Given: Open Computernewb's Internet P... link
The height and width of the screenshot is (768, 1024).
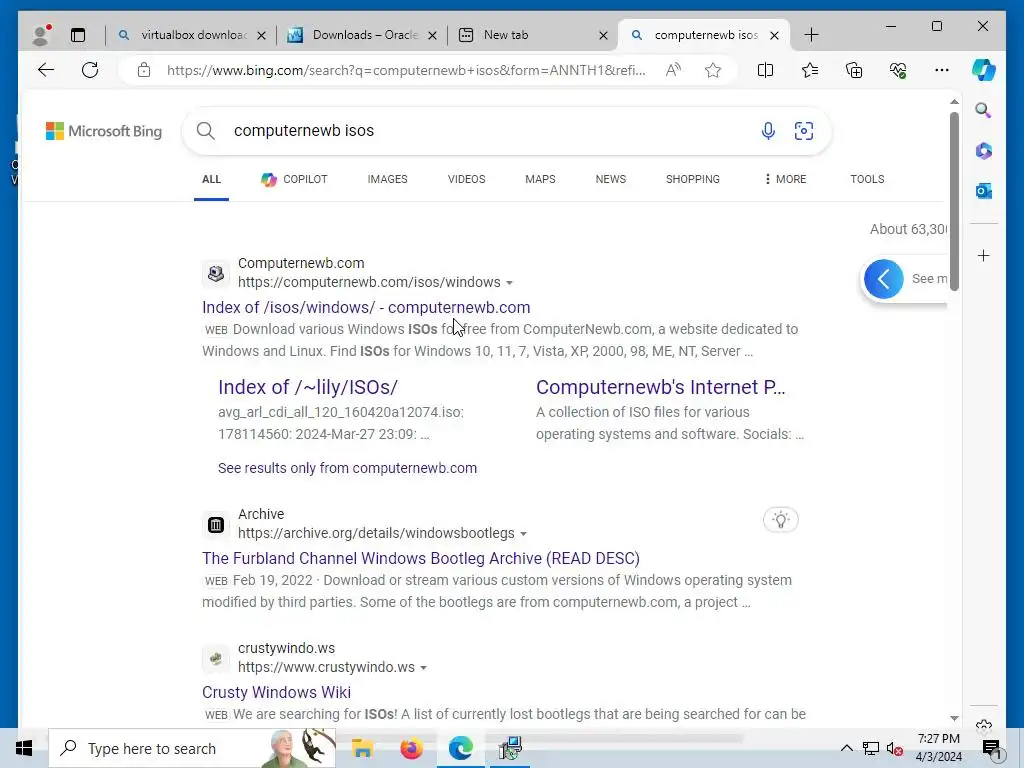Looking at the screenshot, I should pos(660,387).
